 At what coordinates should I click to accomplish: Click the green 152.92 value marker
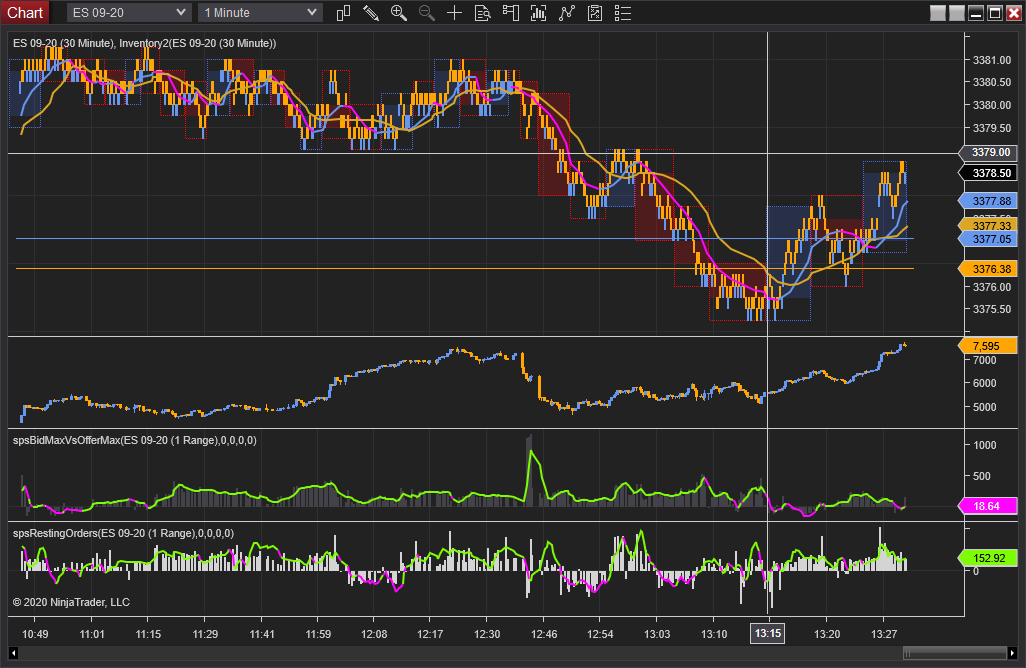[988, 558]
